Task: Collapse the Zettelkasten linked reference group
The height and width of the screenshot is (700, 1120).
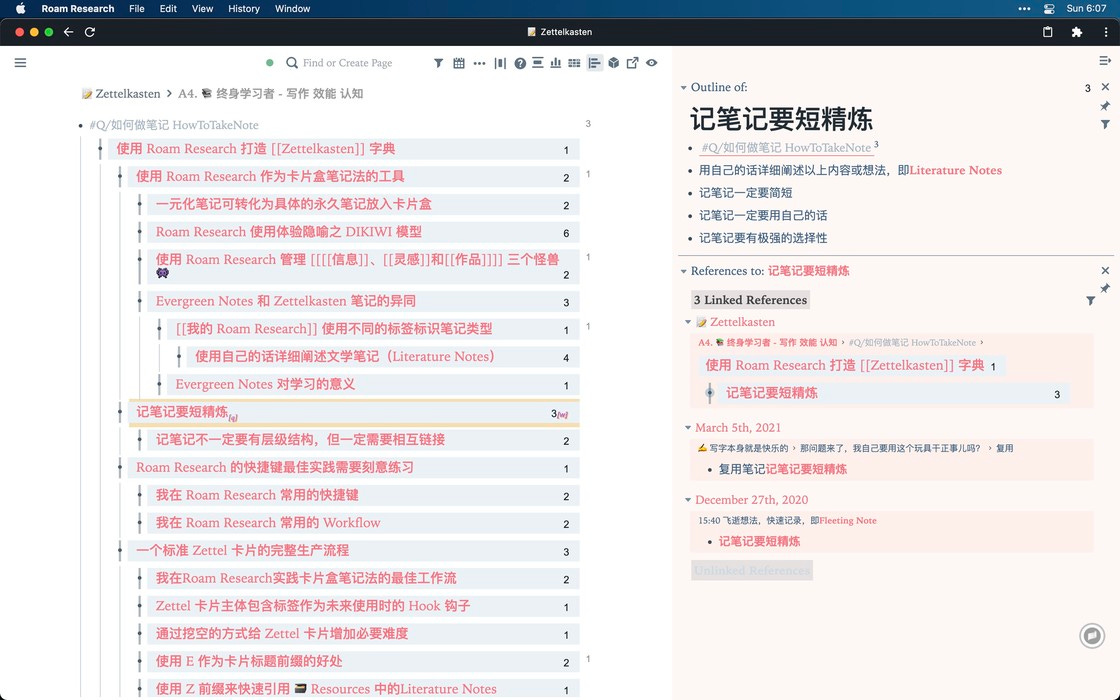Action: point(688,322)
